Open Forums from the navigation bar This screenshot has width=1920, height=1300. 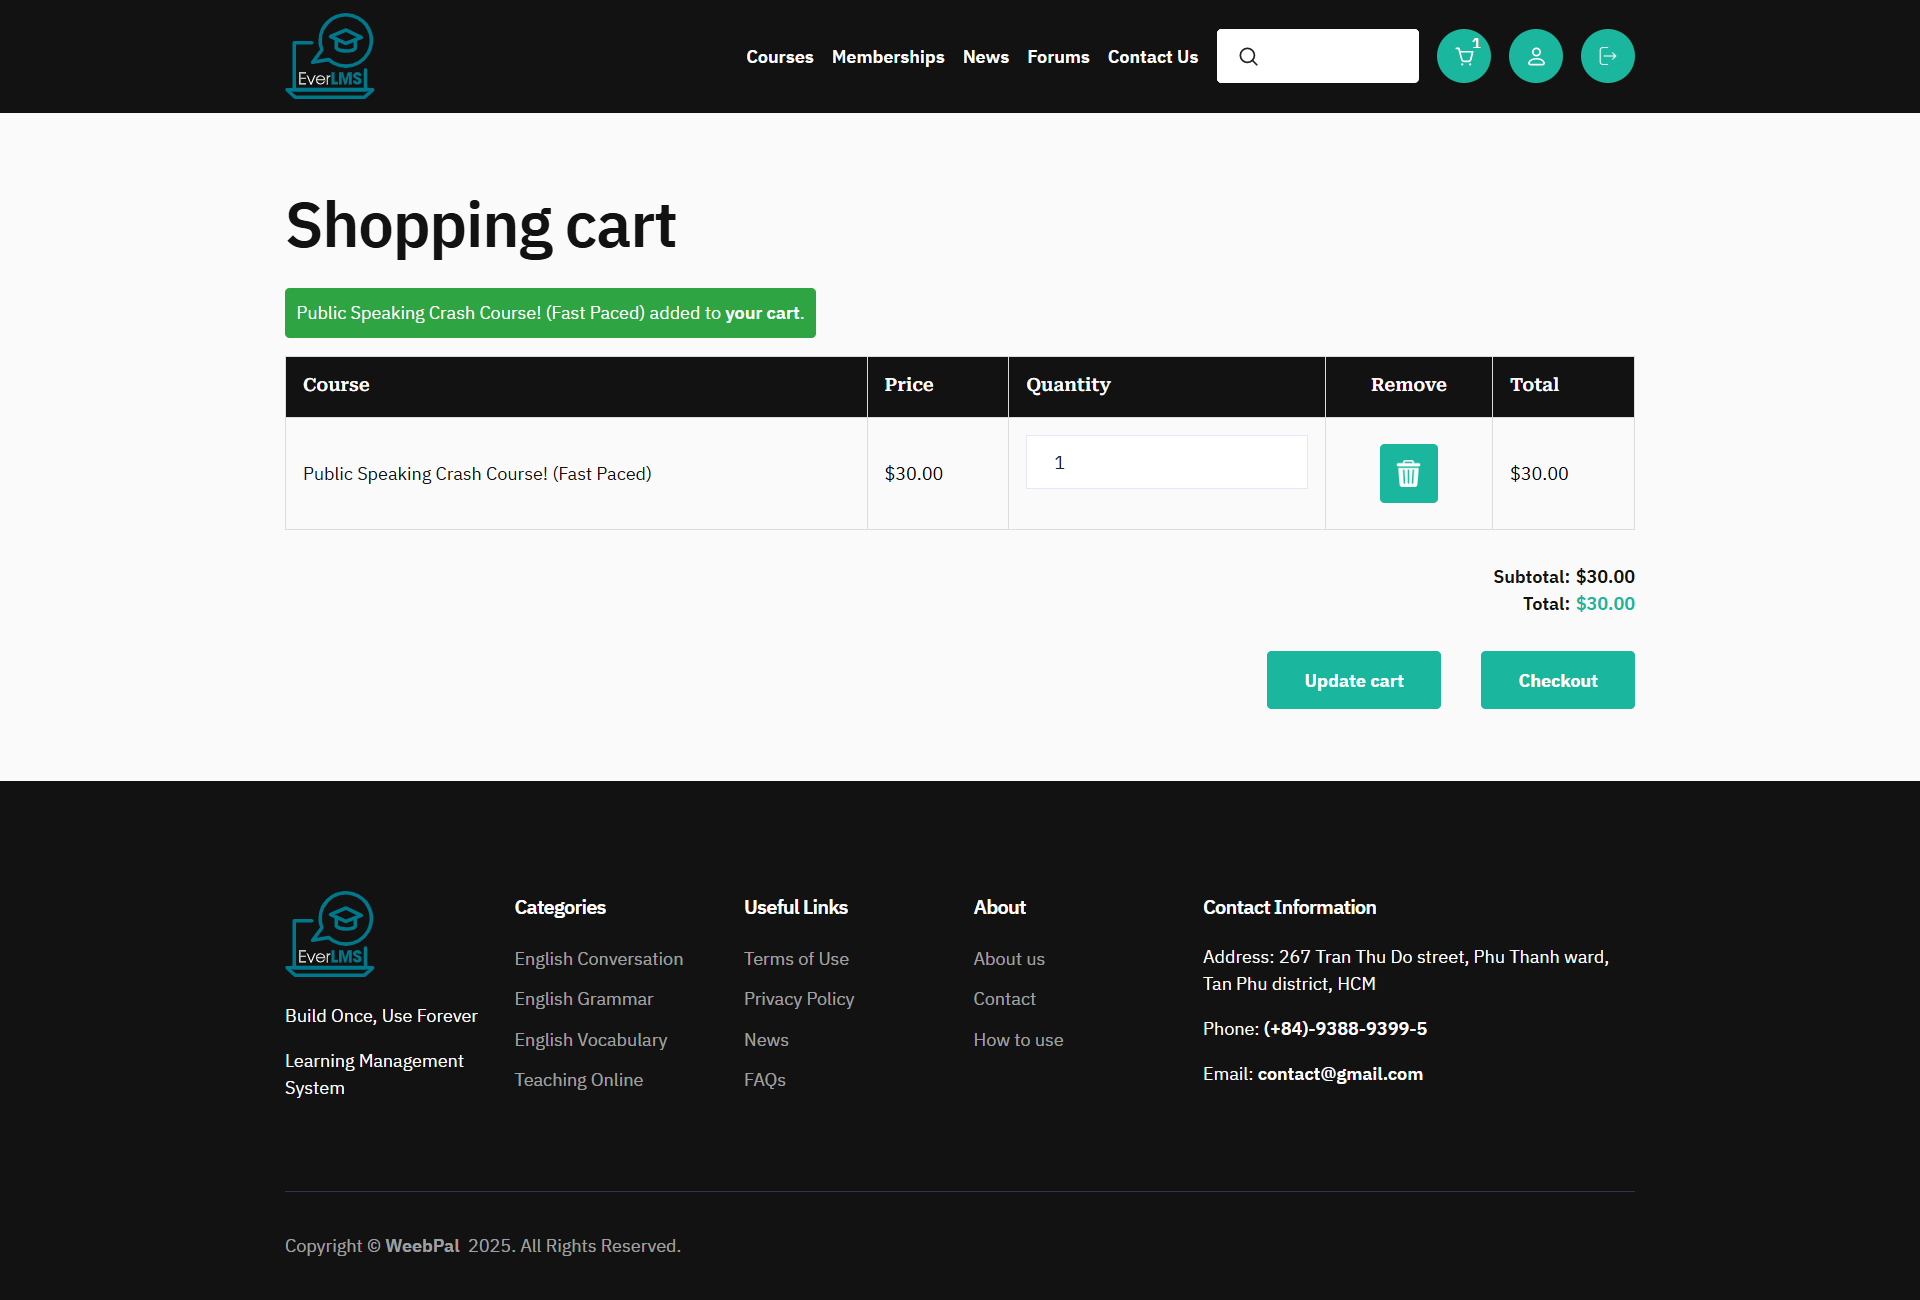tap(1057, 57)
